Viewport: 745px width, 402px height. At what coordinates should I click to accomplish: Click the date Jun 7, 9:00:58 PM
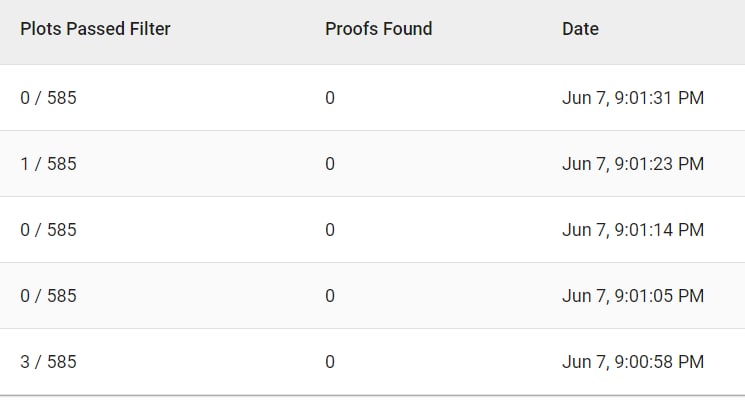pos(633,362)
